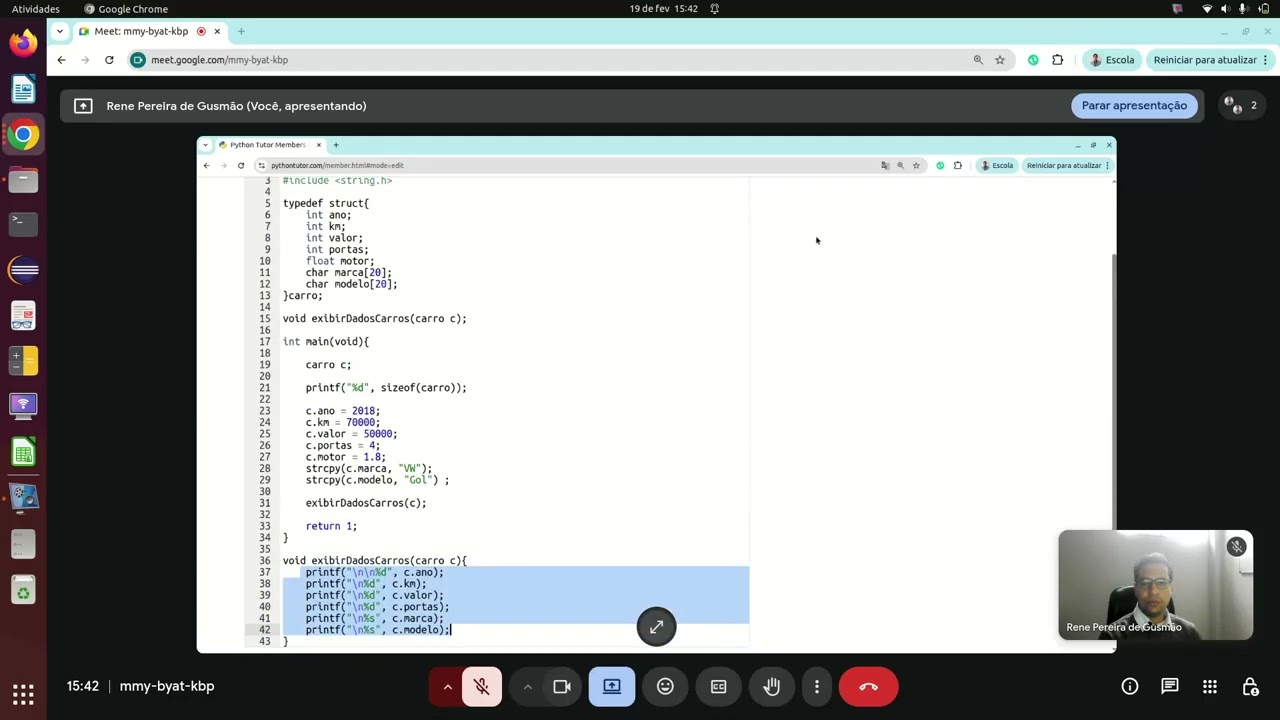1280x720 pixels.
Task: Go back in outer Chrome
Action: [61, 60]
